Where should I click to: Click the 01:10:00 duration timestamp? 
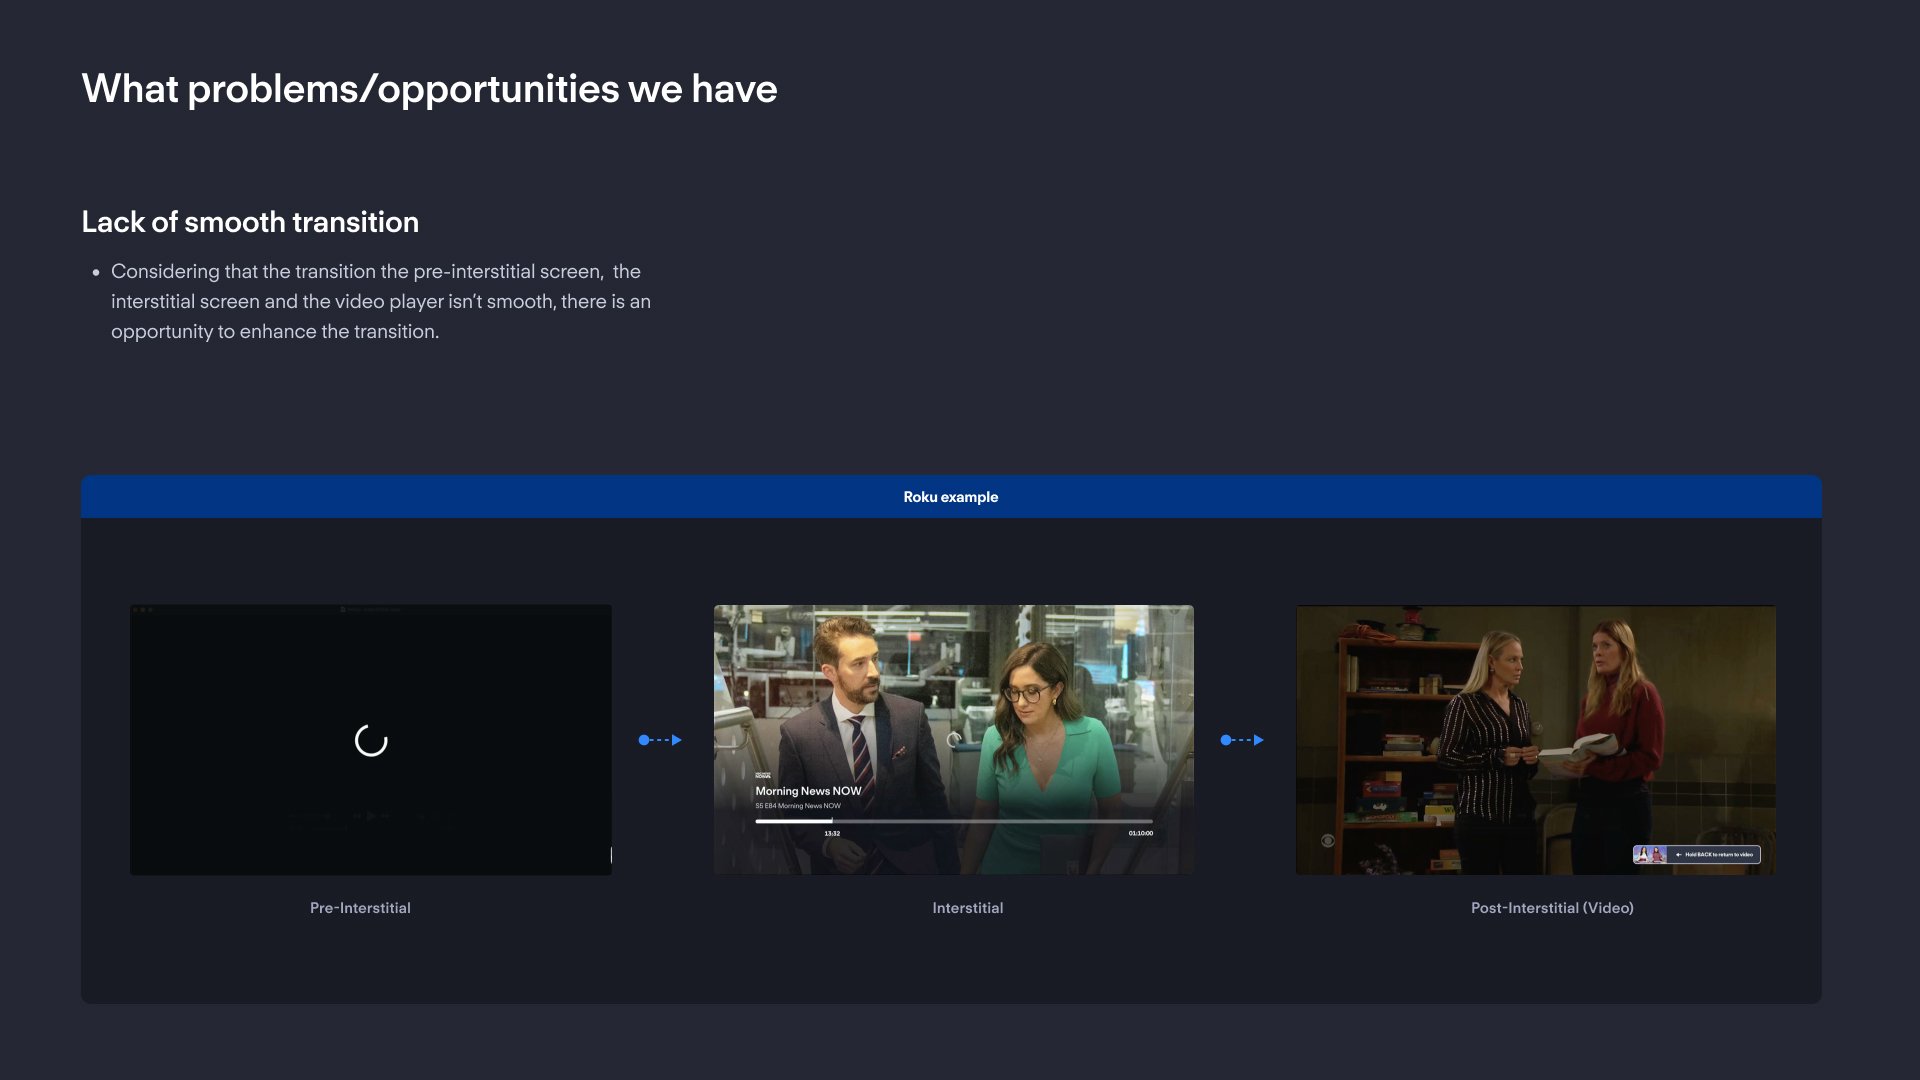point(1140,833)
